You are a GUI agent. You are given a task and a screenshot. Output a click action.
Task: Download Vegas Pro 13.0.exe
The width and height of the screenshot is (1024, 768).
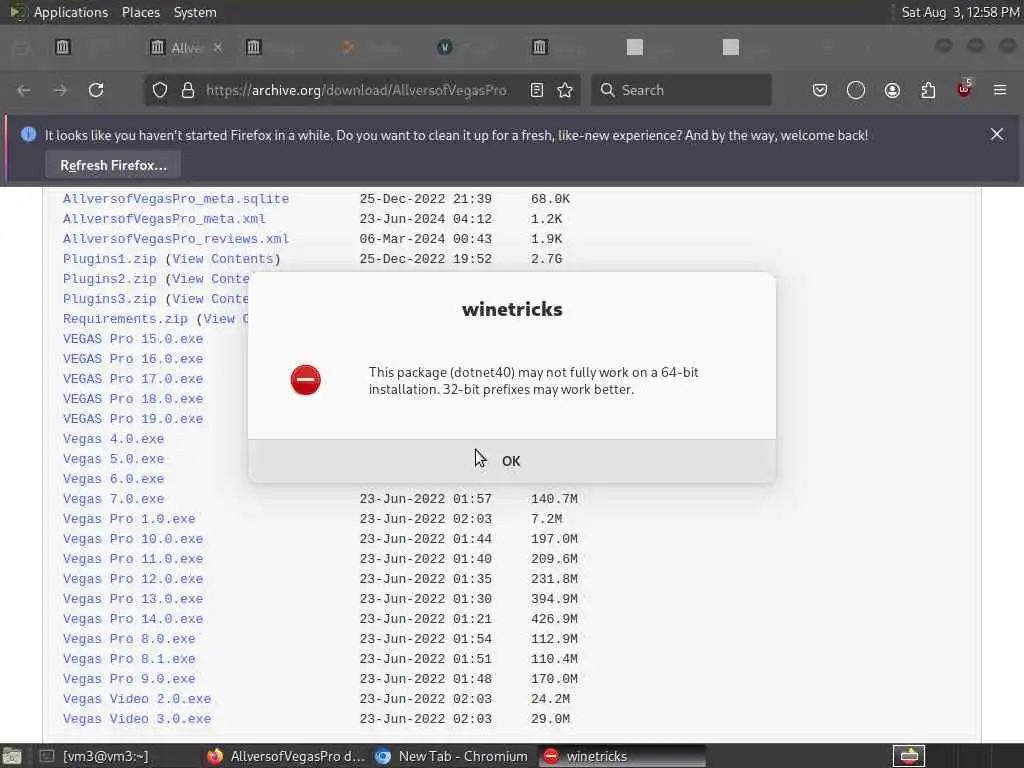(133, 599)
